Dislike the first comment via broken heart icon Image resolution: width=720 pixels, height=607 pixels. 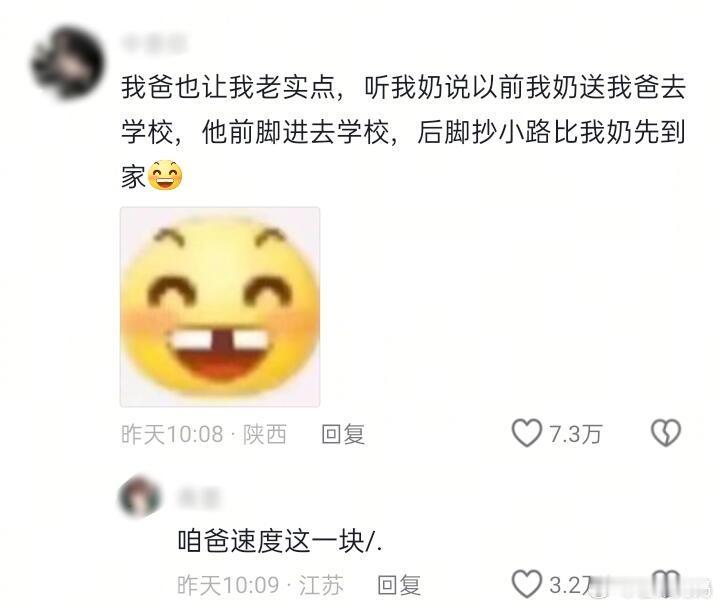point(666,433)
